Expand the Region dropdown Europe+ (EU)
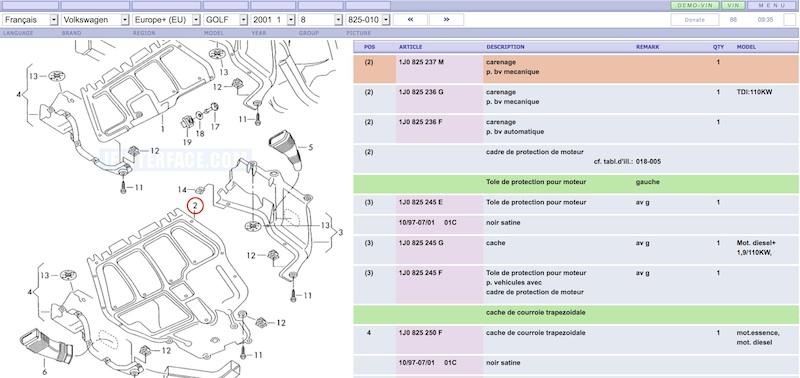800x378 pixels. [166, 20]
